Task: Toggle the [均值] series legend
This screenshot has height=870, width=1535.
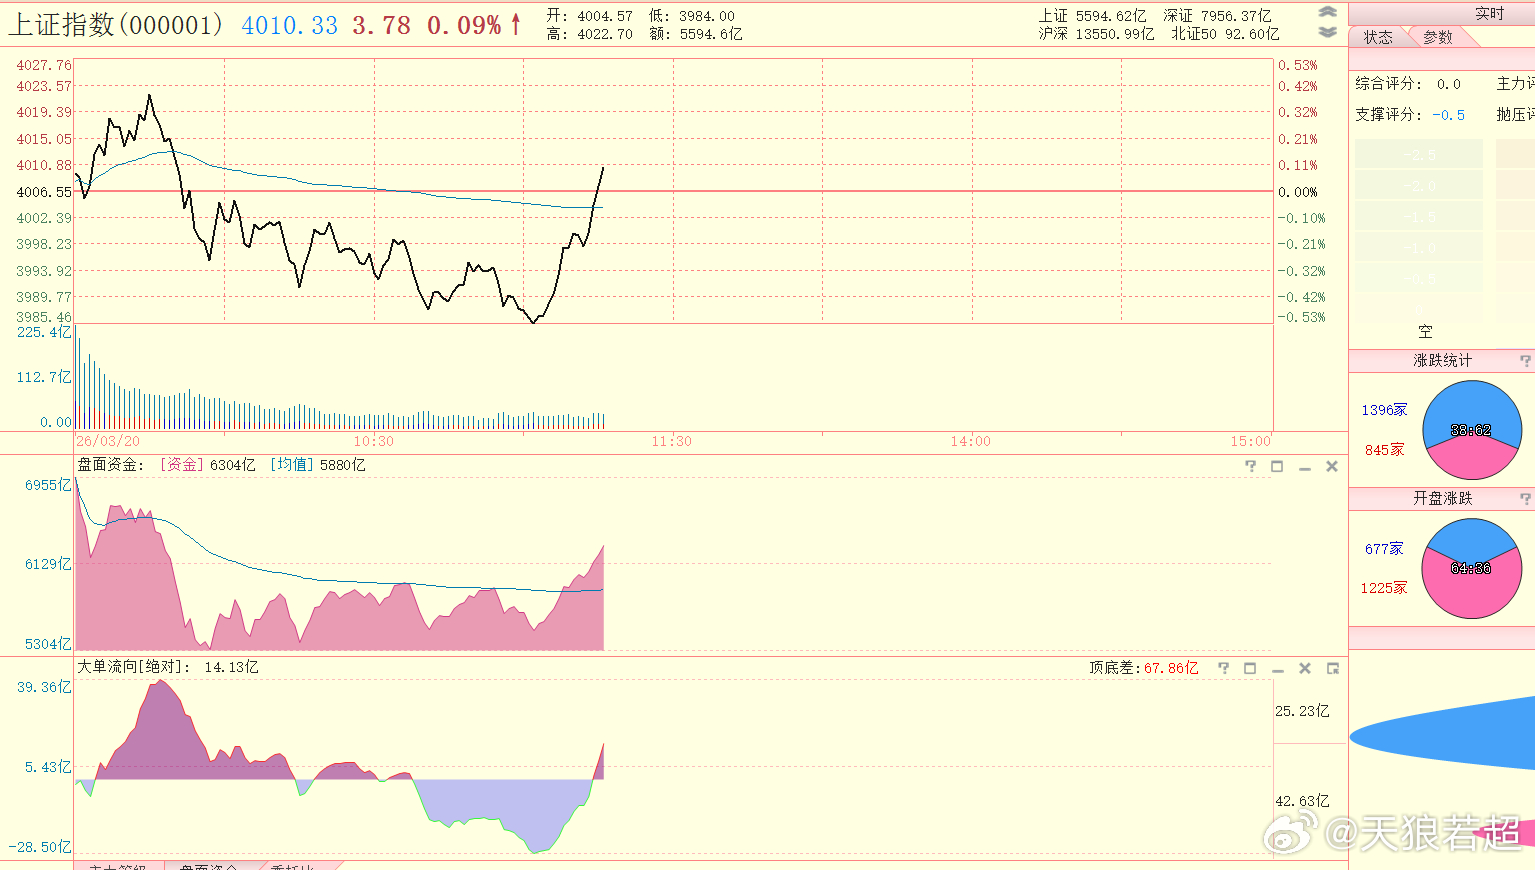Action: (x=291, y=465)
